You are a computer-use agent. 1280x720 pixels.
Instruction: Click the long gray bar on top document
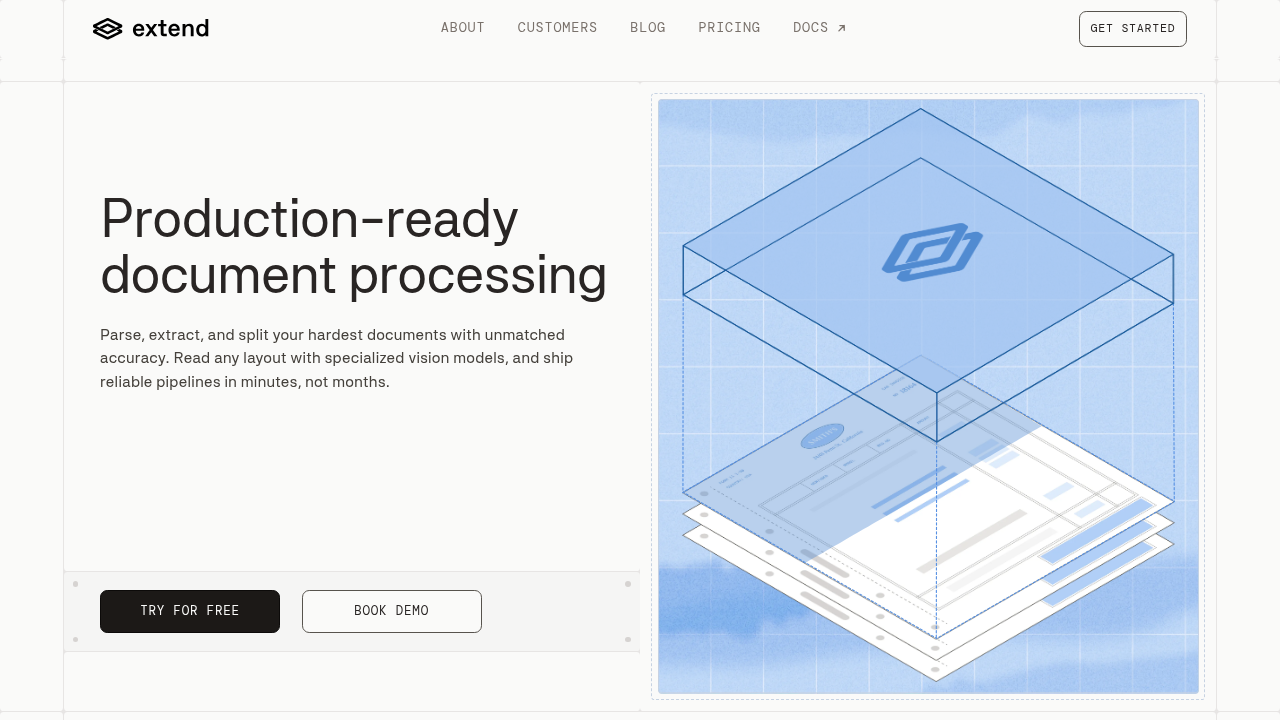[x=971, y=541]
